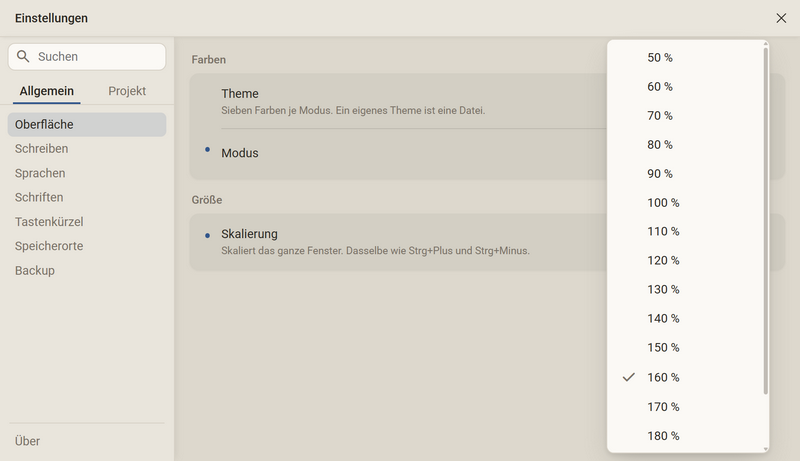Open the Oberfläche settings section
Viewport: 800px width, 461px height.
click(x=87, y=124)
